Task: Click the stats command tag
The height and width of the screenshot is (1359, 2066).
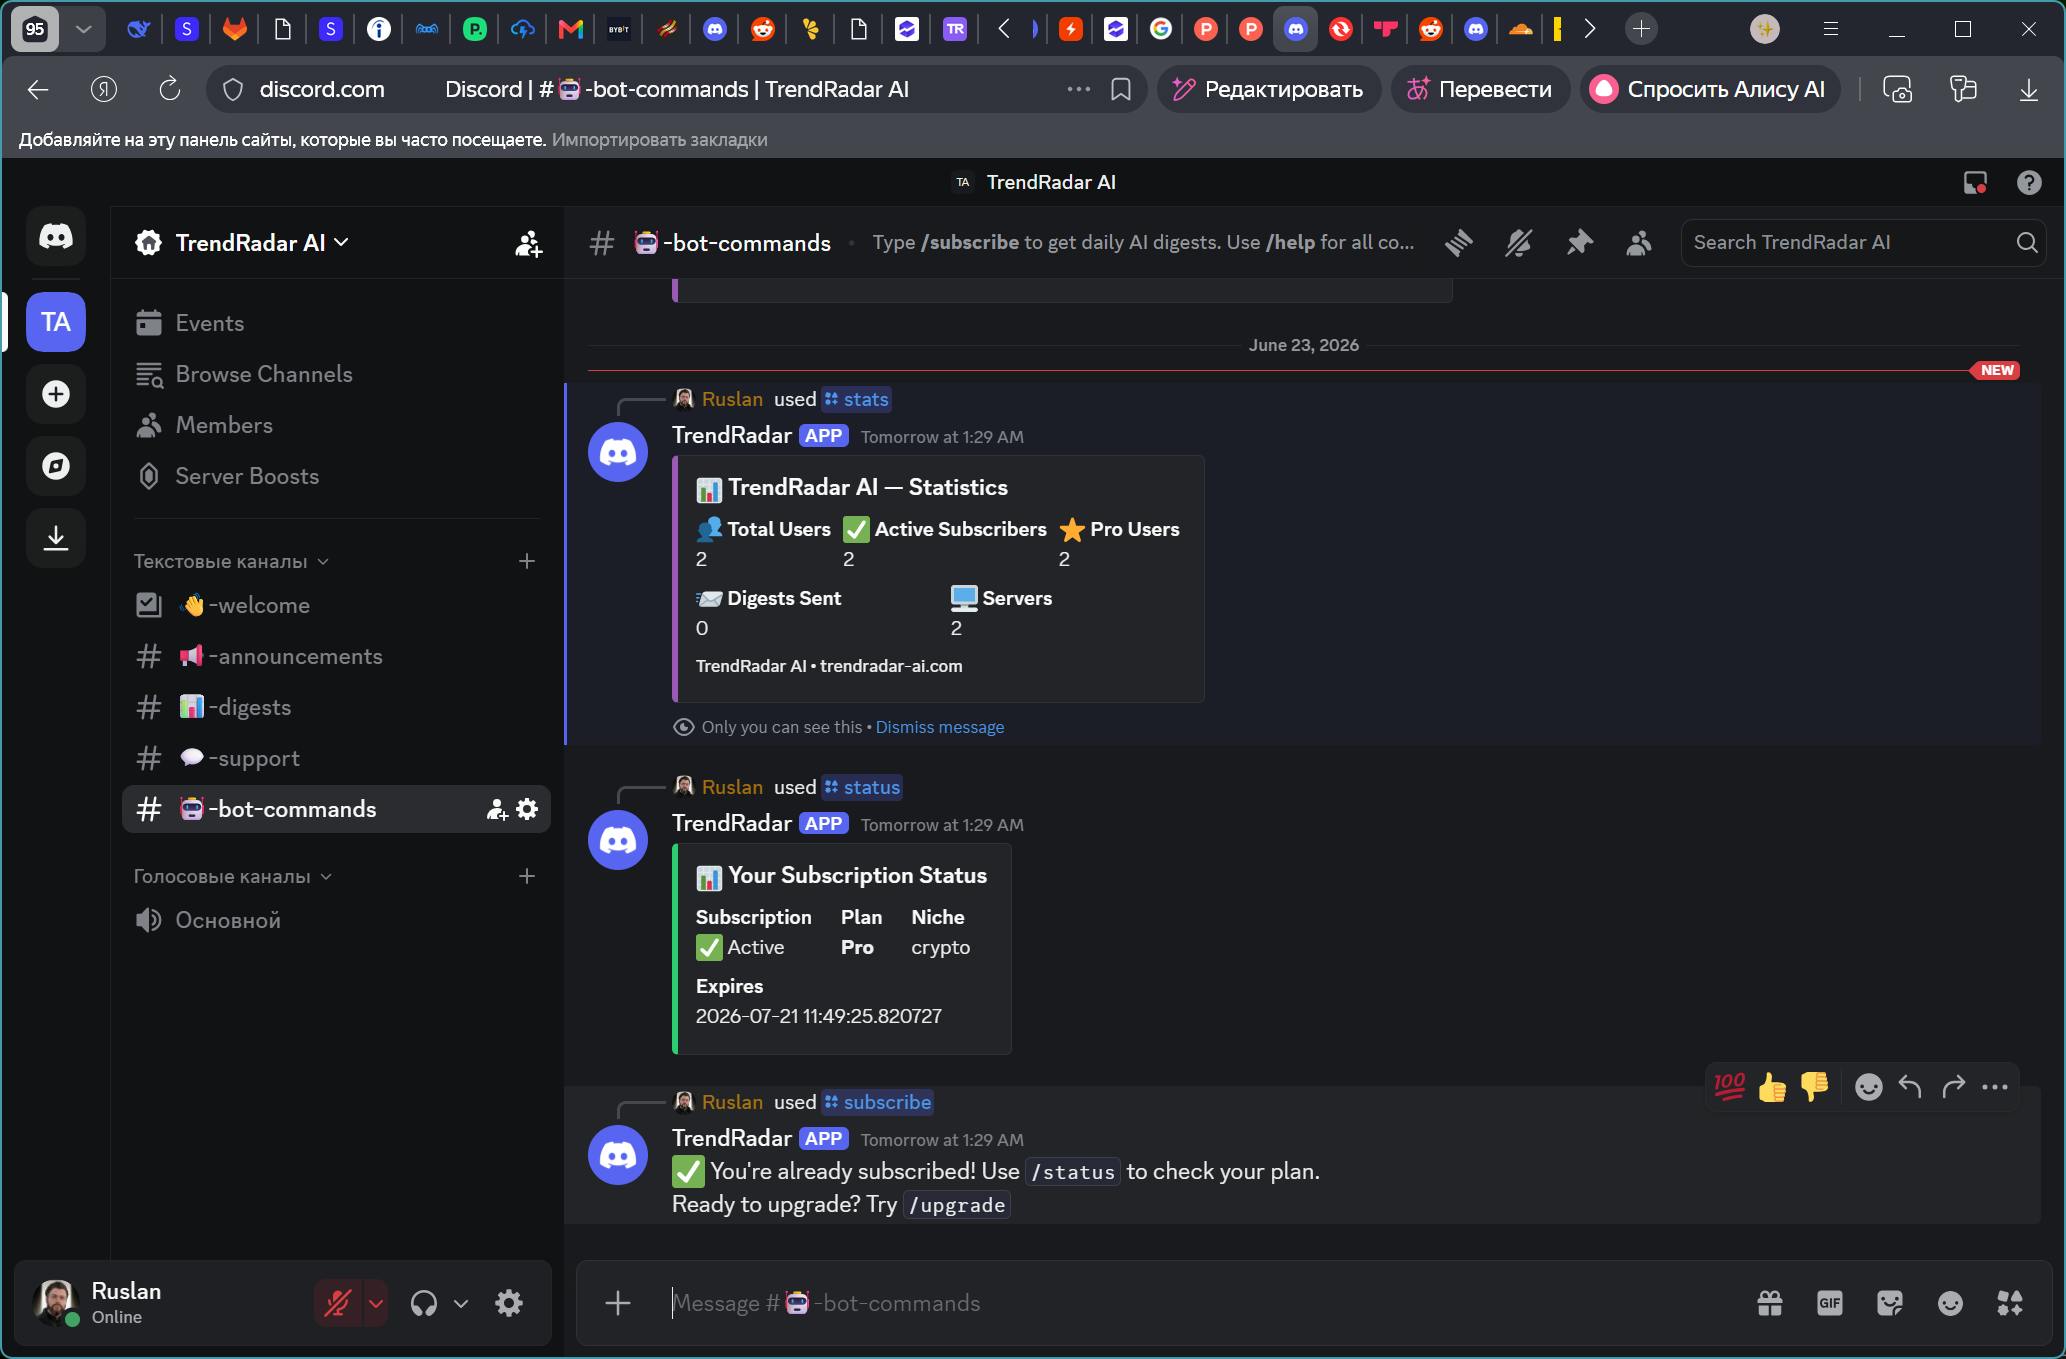Action: [x=857, y=399]
